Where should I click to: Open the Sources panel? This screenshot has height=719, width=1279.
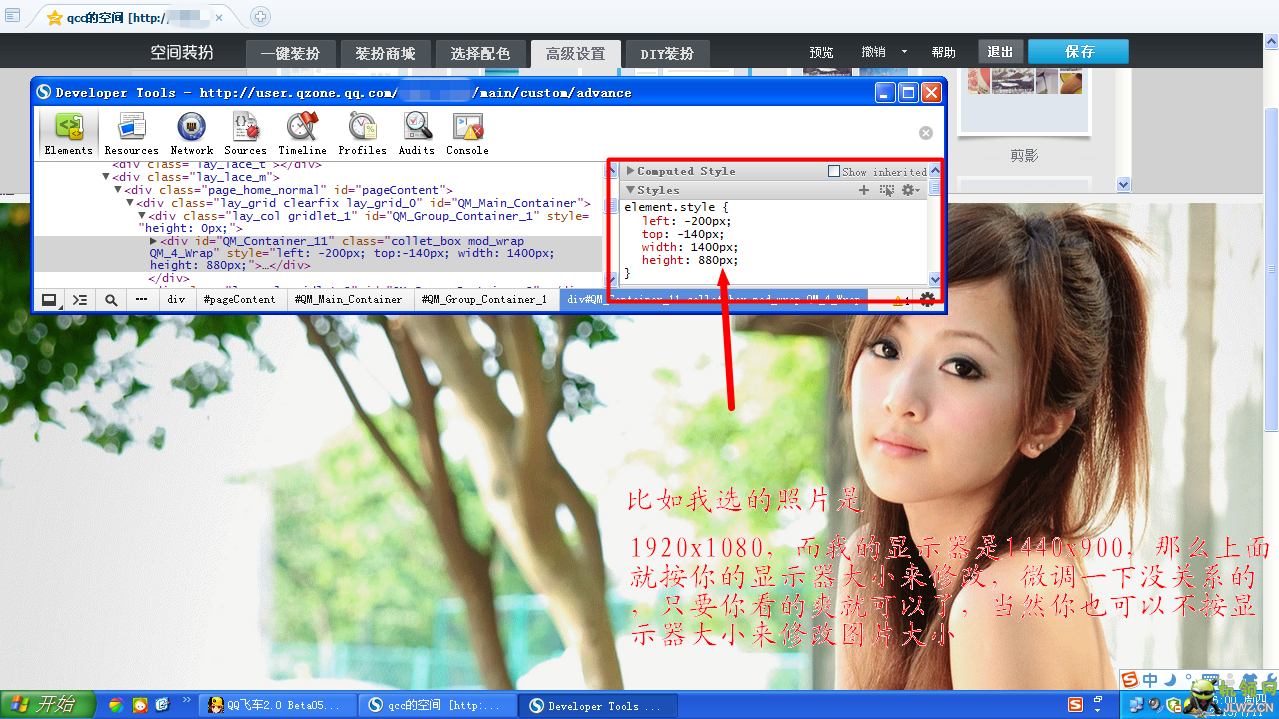245,134
